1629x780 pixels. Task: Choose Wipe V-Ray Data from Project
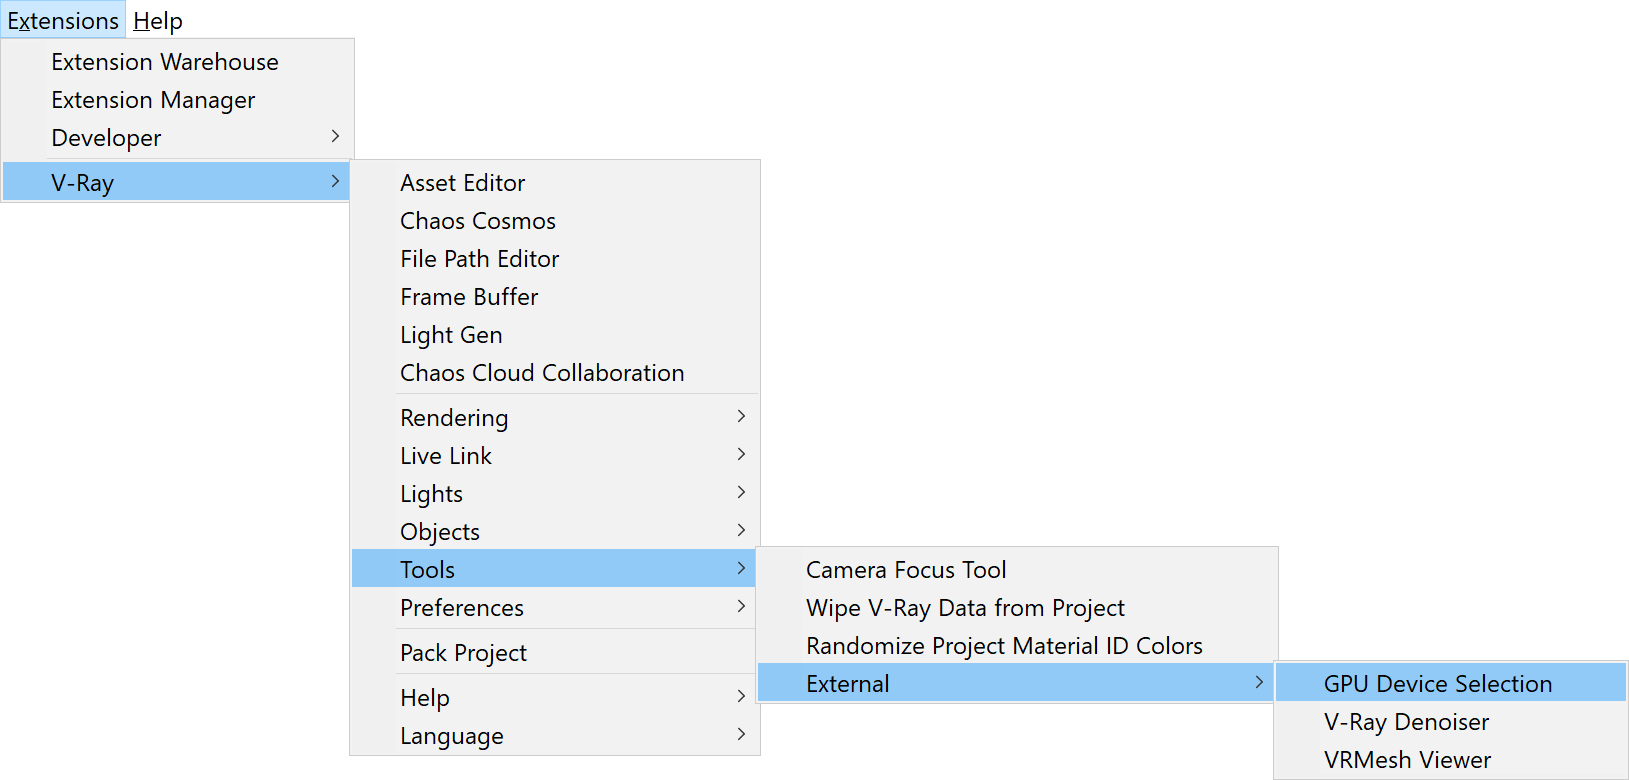(1017, 608)
